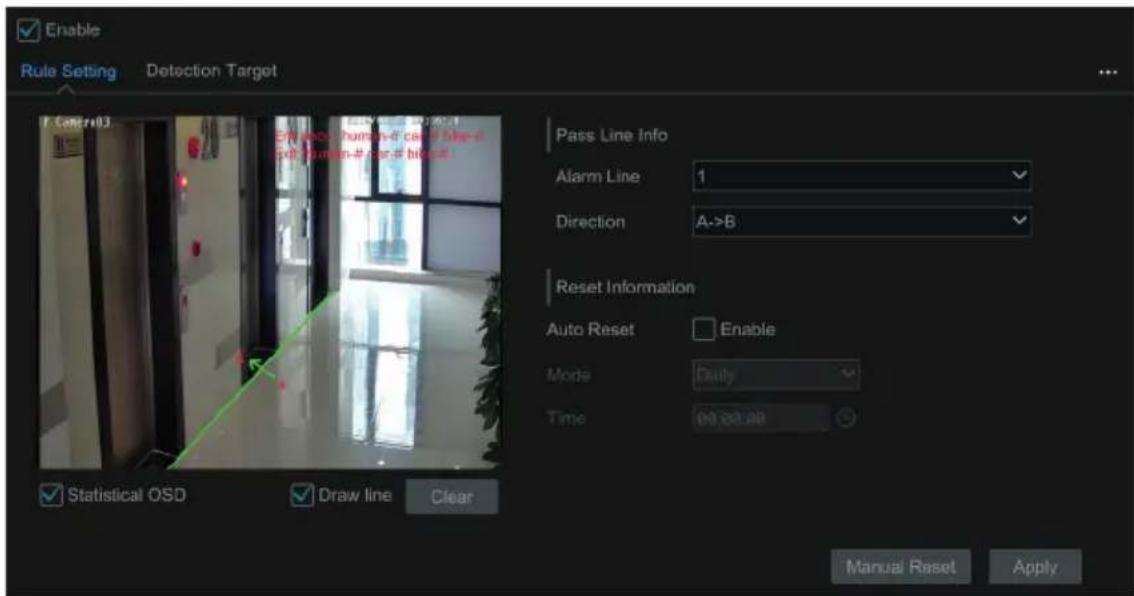Click the Reset Information heading
This screenshot has width=1134, height=596.
coord(625,287)
